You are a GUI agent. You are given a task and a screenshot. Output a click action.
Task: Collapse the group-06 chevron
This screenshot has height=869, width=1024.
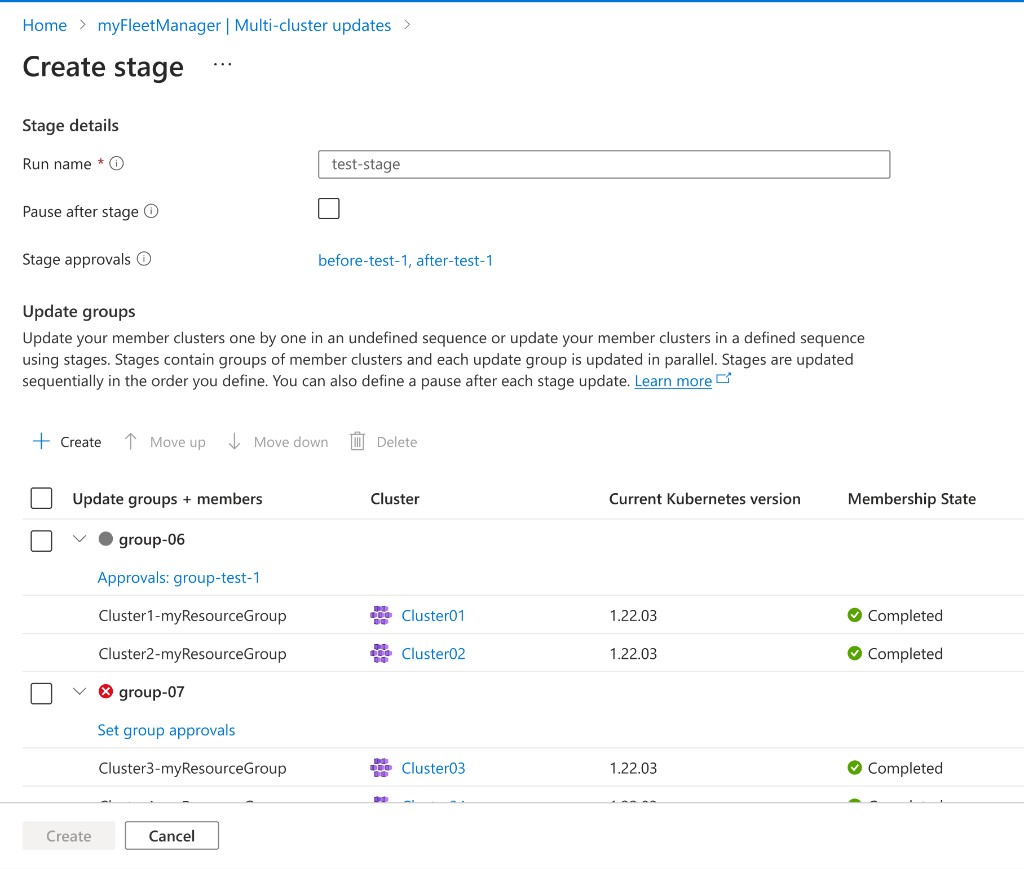tap(79, 539)
